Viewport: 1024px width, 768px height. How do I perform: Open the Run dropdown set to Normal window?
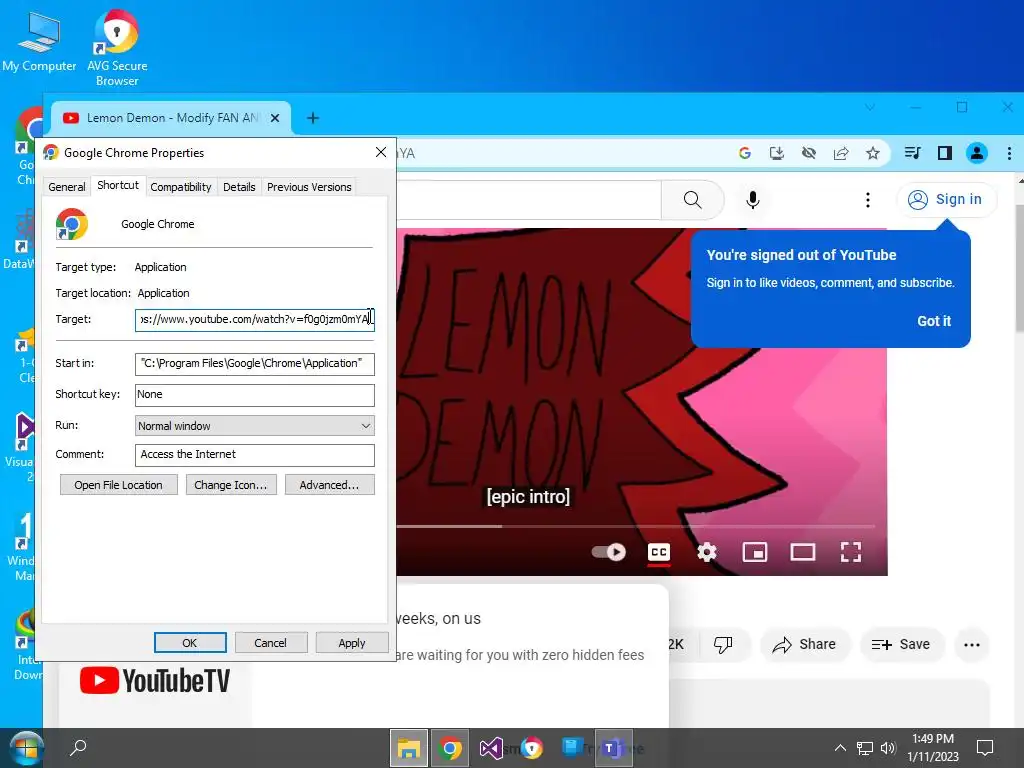click(255, 426)
